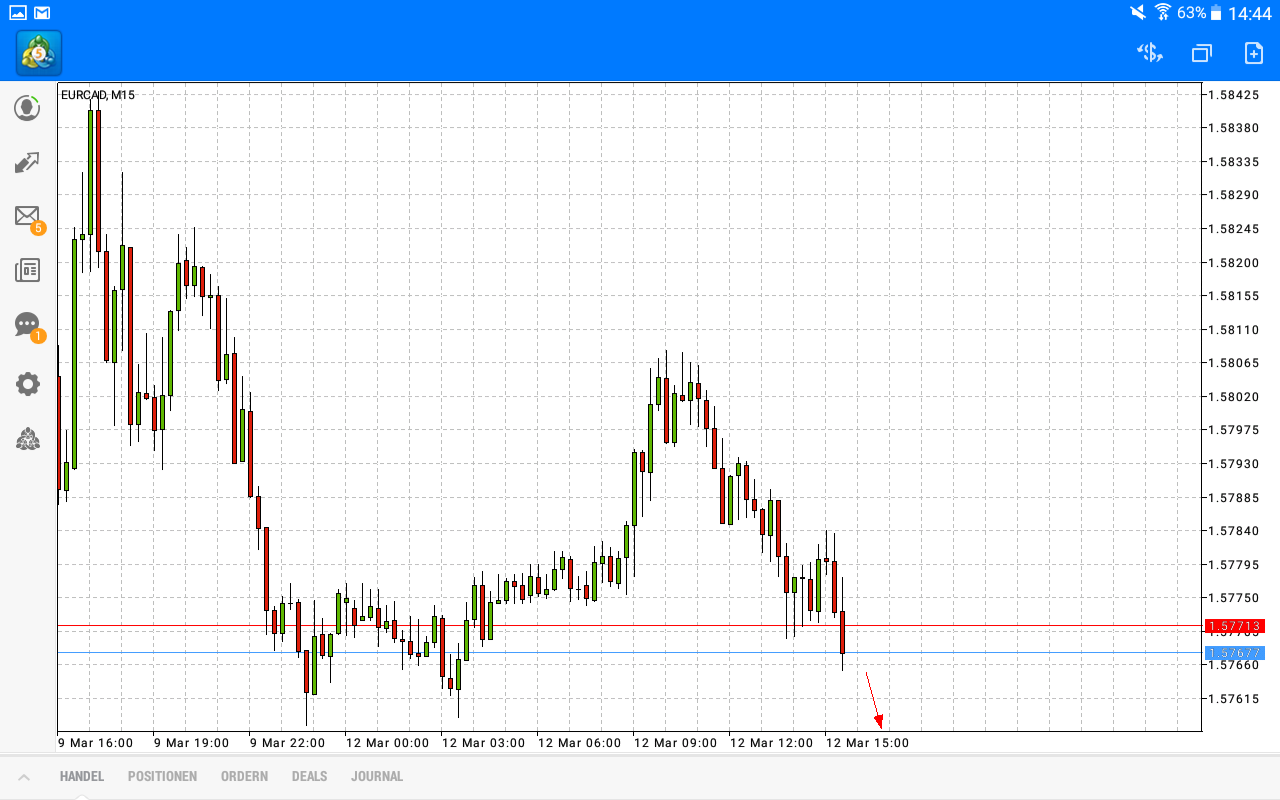Open the Mailbox with 5 unread messages
The height and width of the screenshot is (800, 1280).
coord(27,216)
